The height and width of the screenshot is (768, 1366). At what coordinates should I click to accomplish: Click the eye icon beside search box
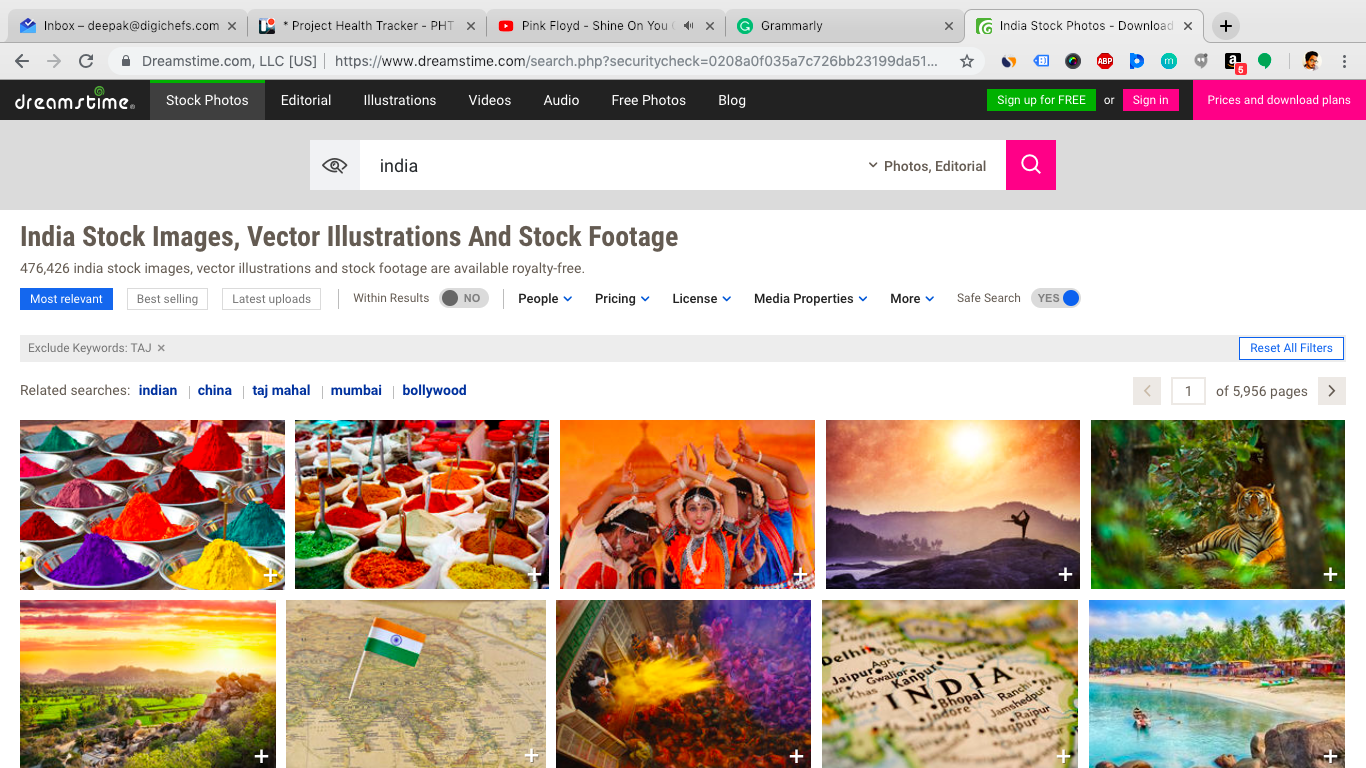pyautogui.click(x=334, y=165)
